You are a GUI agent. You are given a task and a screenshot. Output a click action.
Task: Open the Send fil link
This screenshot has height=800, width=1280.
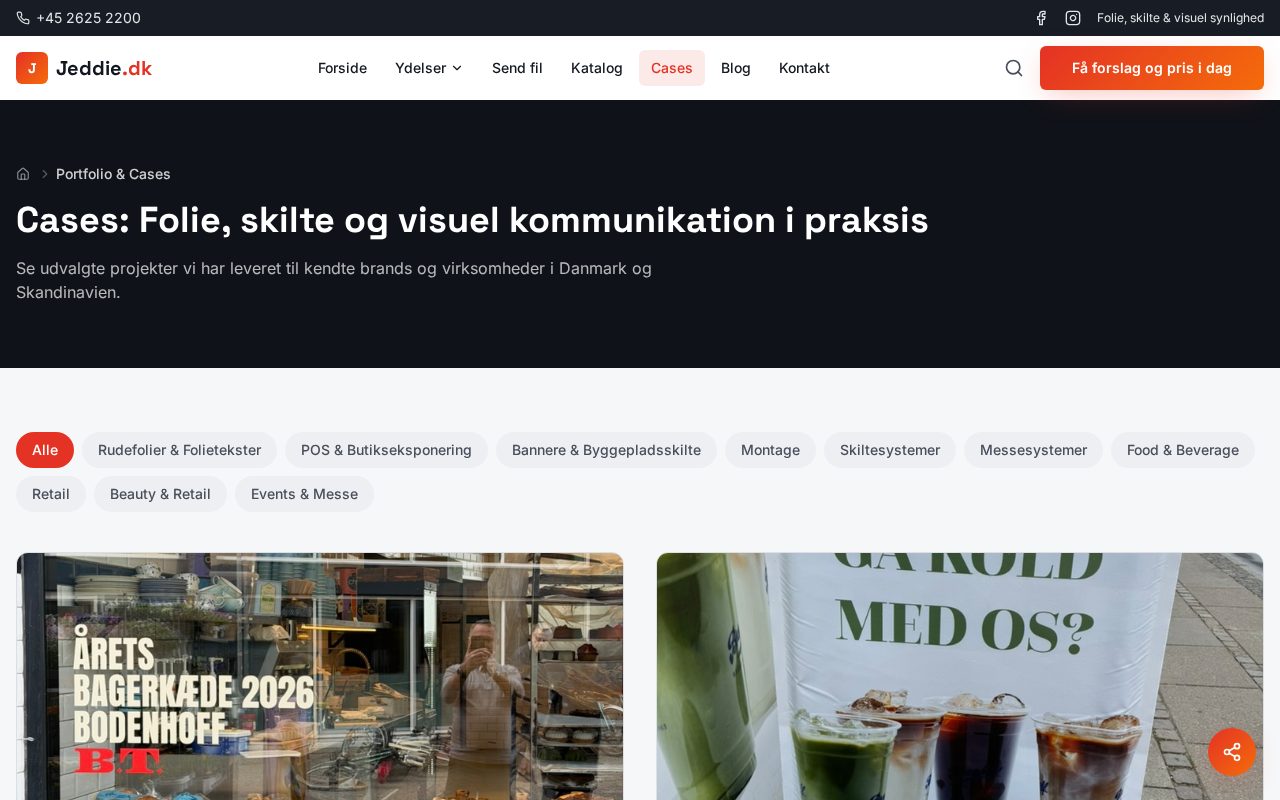517,68
